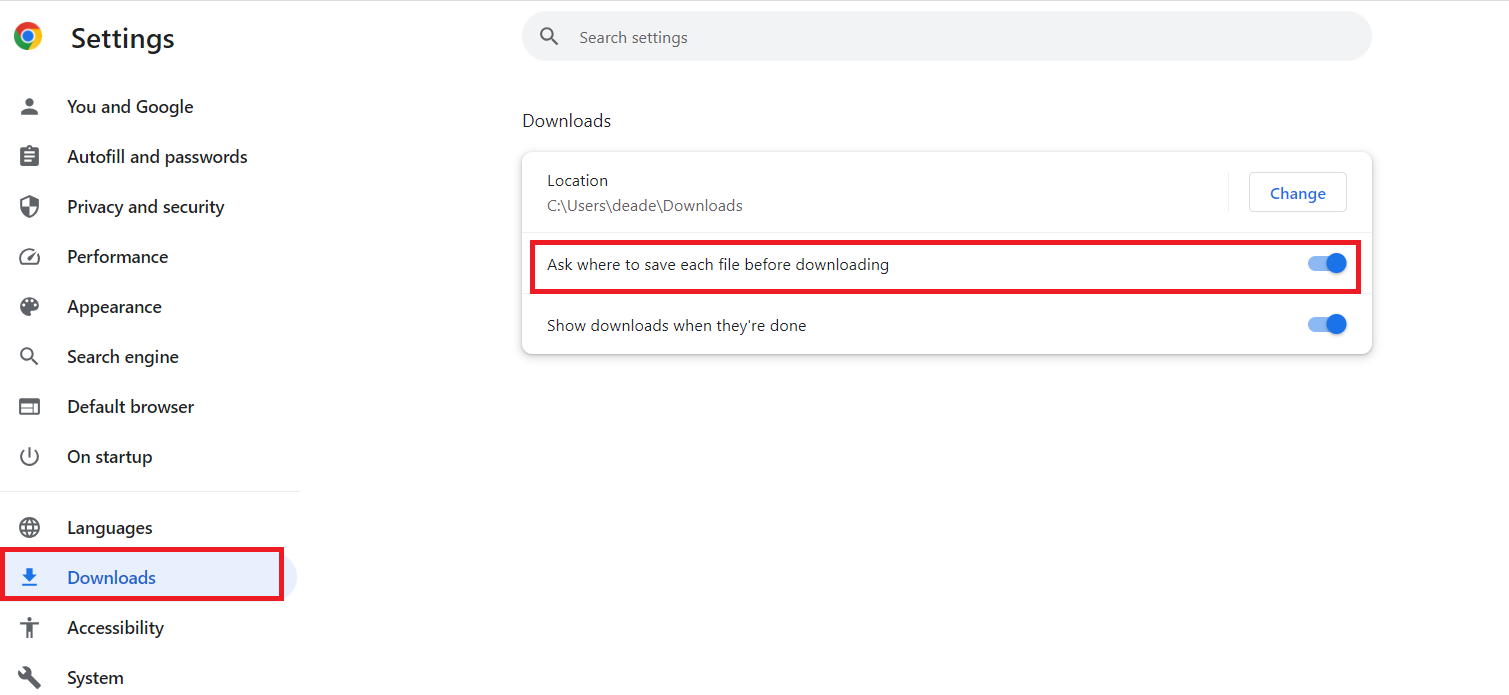Click the Settings page title
1509x695 pixels.
point(123,38)
